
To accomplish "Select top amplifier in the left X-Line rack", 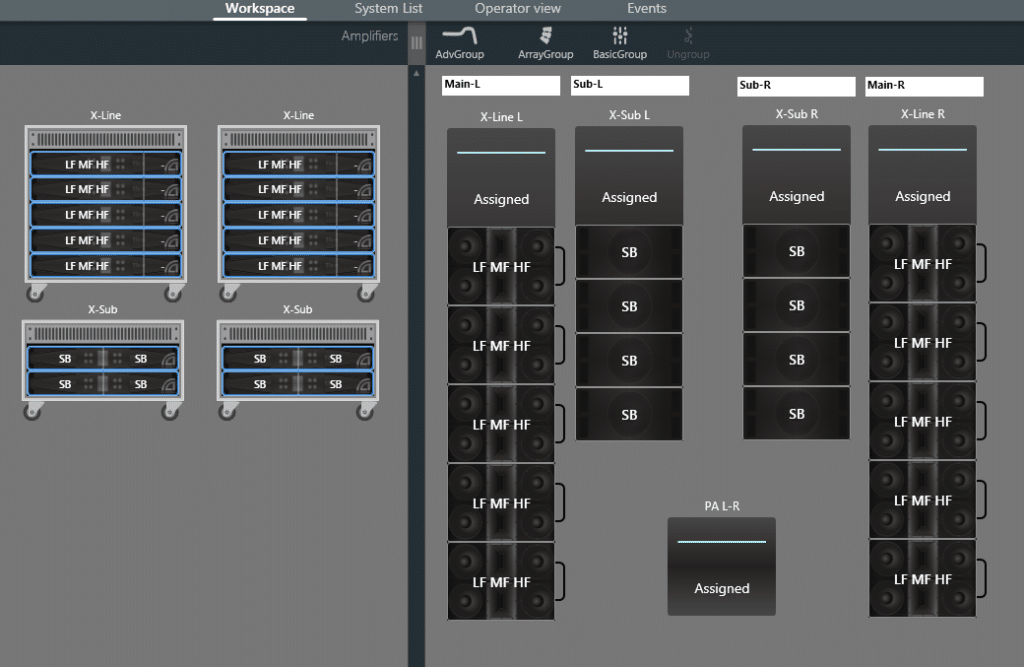I will pos(105,164).
